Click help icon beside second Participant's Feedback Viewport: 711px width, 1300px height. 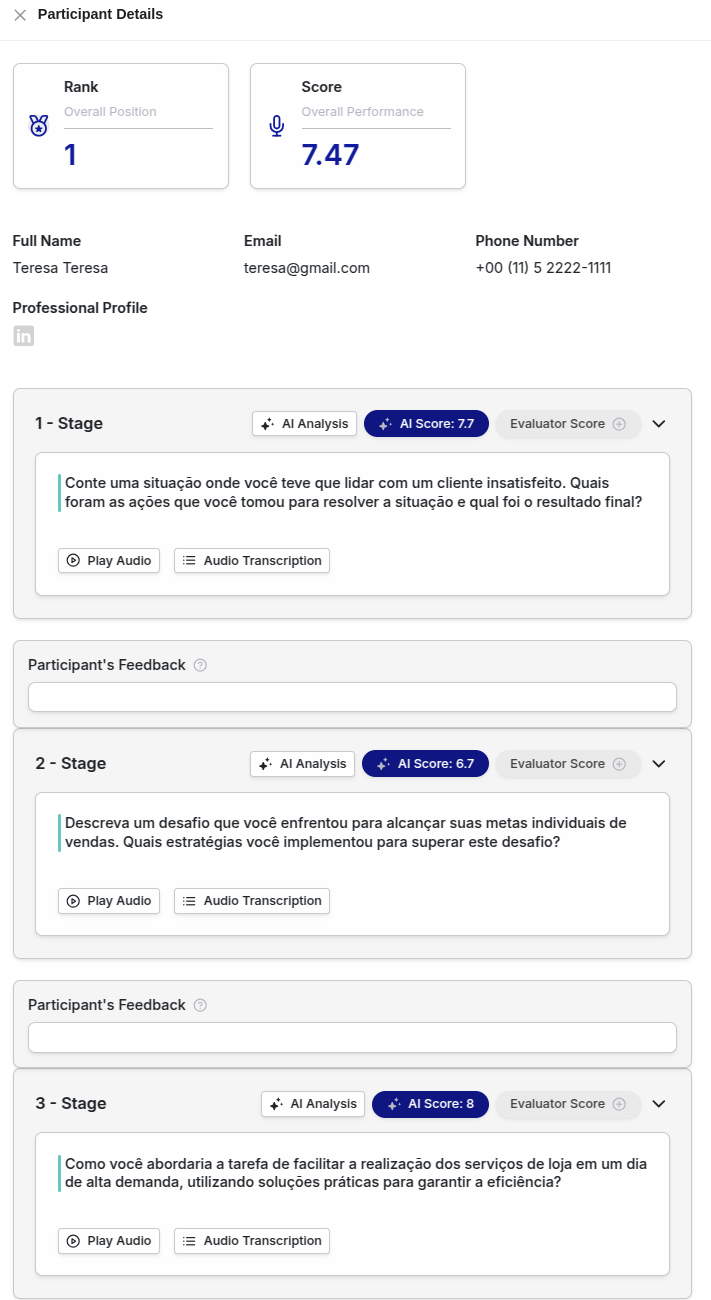200,1005
